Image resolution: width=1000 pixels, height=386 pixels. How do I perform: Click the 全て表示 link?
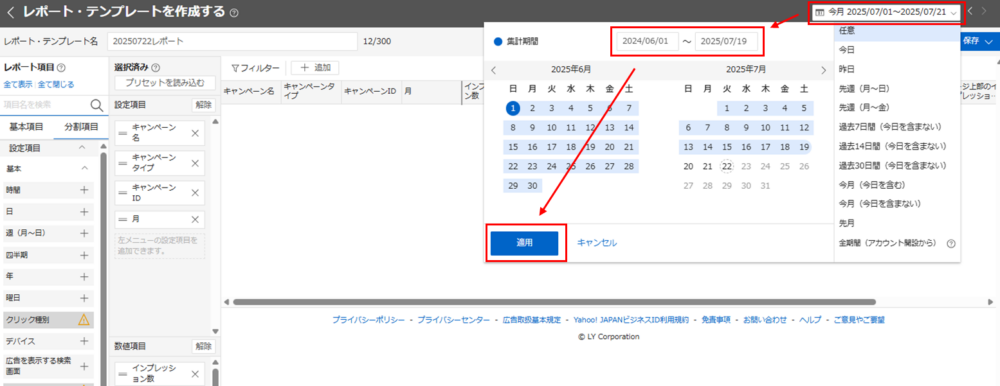coord(18,84)
